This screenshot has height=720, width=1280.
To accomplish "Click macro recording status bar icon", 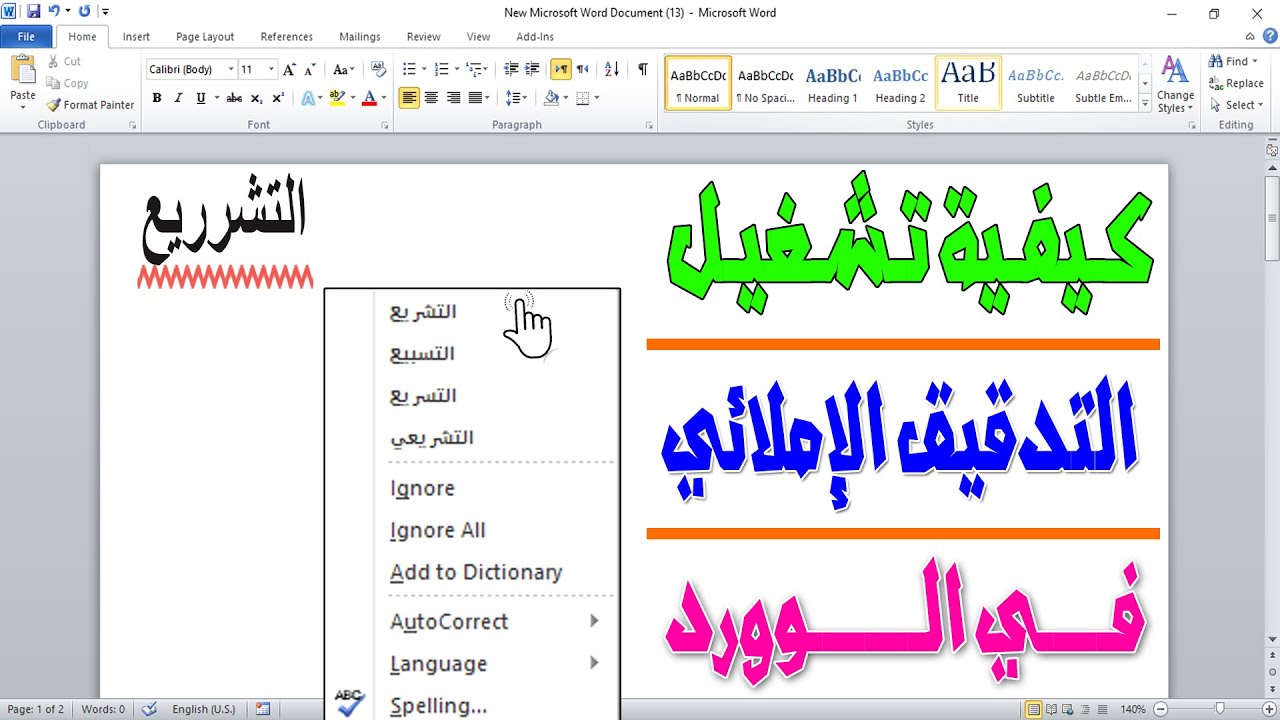I will pos(263,709).
